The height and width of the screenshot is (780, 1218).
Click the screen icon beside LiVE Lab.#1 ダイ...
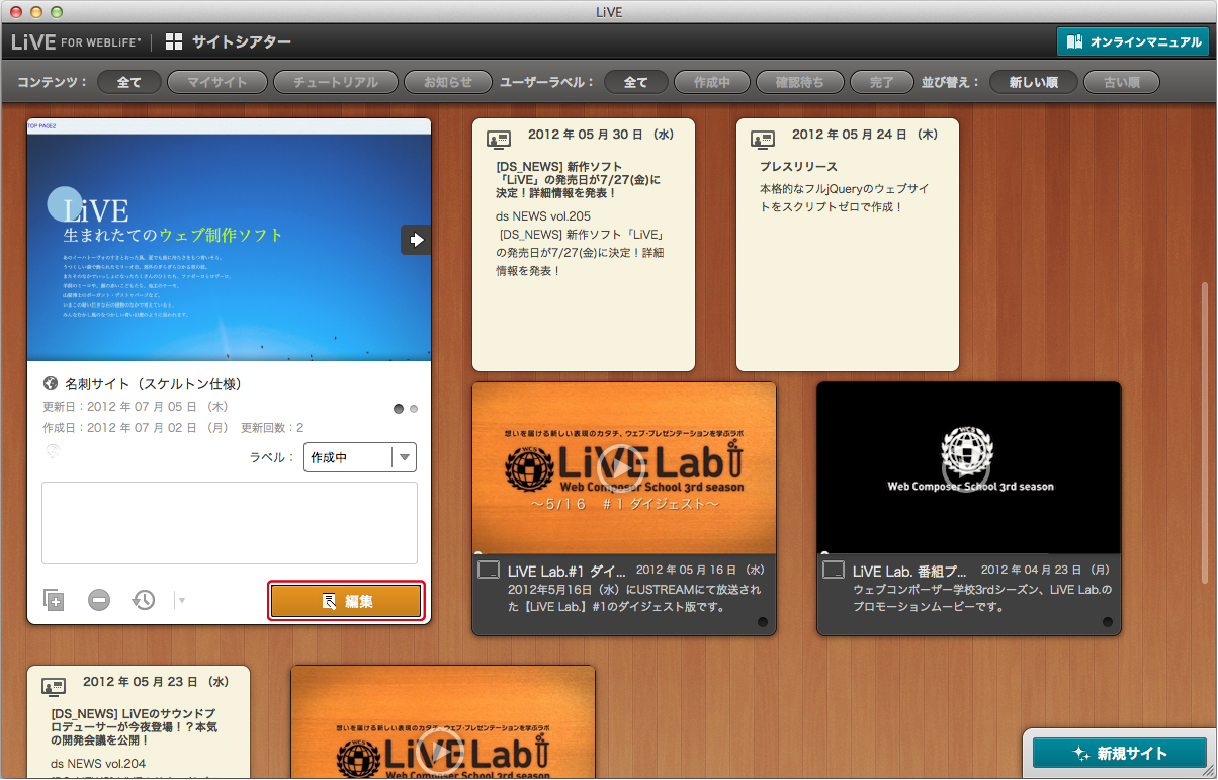pos(488,570)
